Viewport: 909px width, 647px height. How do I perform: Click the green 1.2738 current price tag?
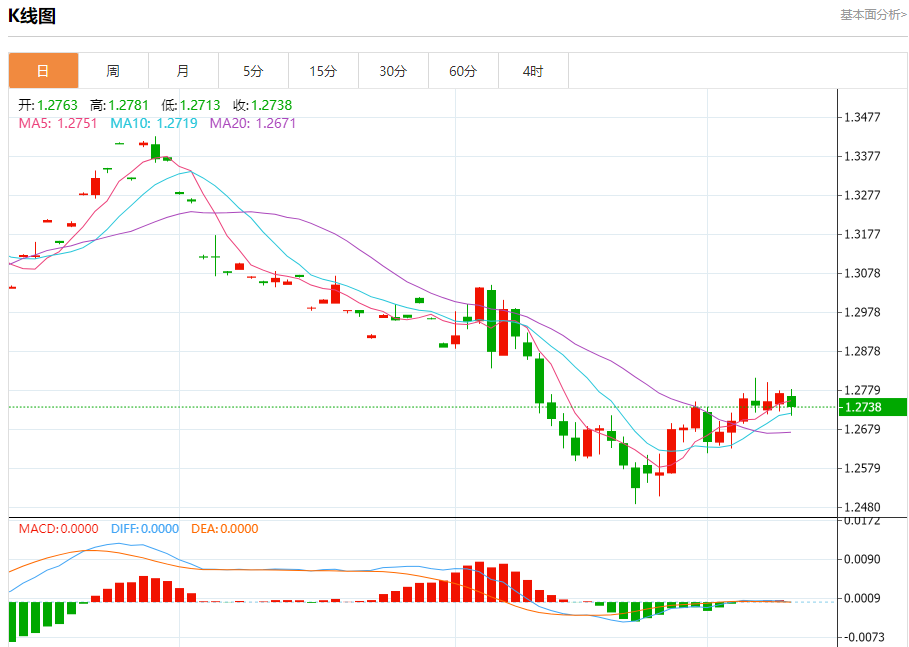[x=873, y=407]
